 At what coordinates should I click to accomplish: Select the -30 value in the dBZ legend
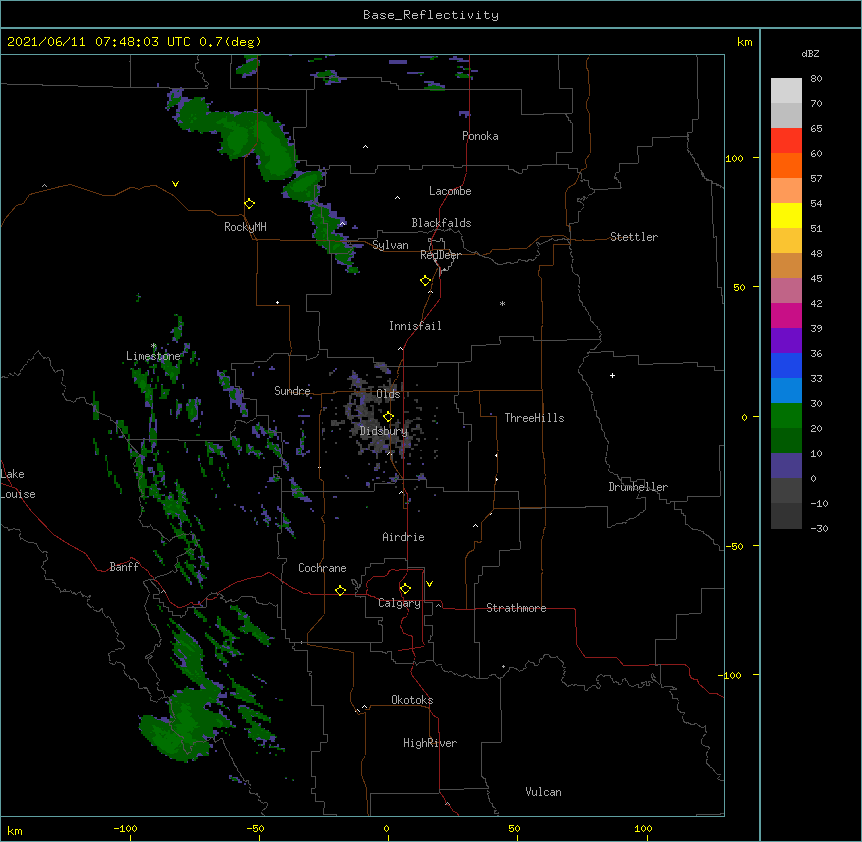click(x=819, y=528)
